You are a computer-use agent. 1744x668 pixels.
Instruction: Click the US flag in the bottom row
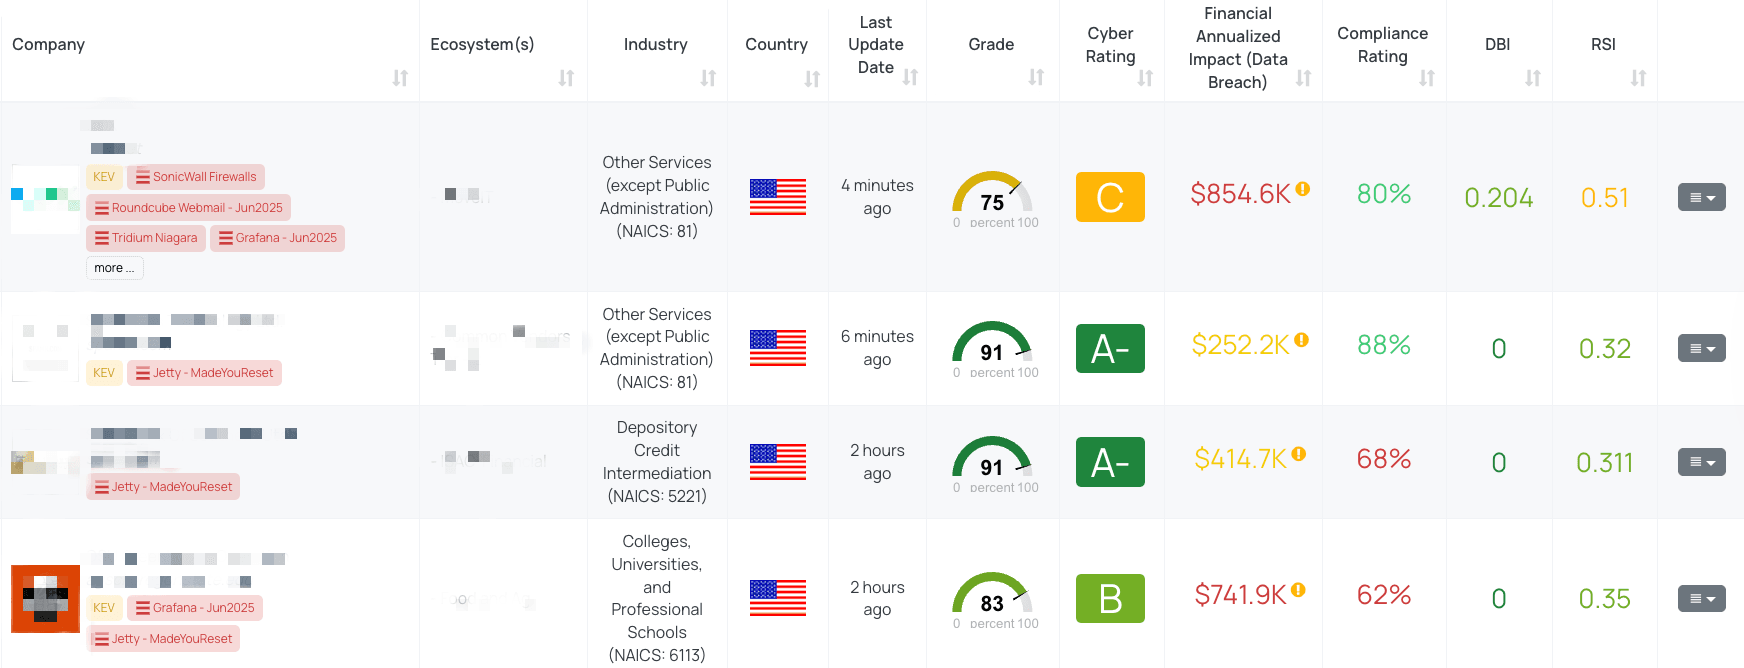(x=778, y=598)
